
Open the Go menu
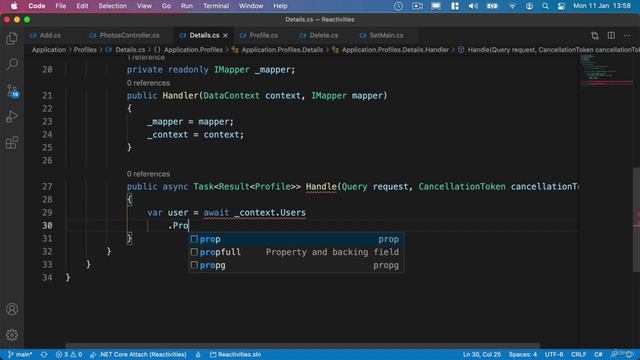[166, 6]
